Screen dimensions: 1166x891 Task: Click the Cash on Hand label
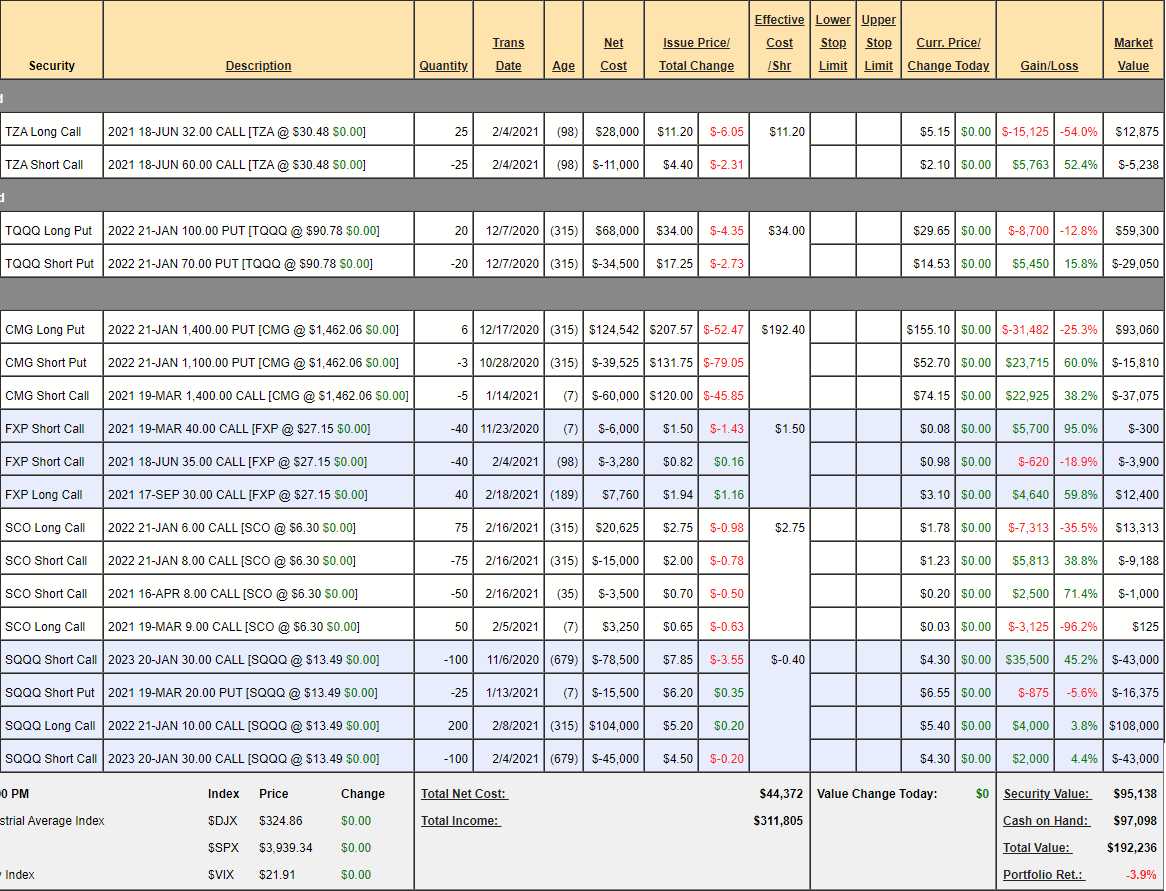(x=1043, y=821)
